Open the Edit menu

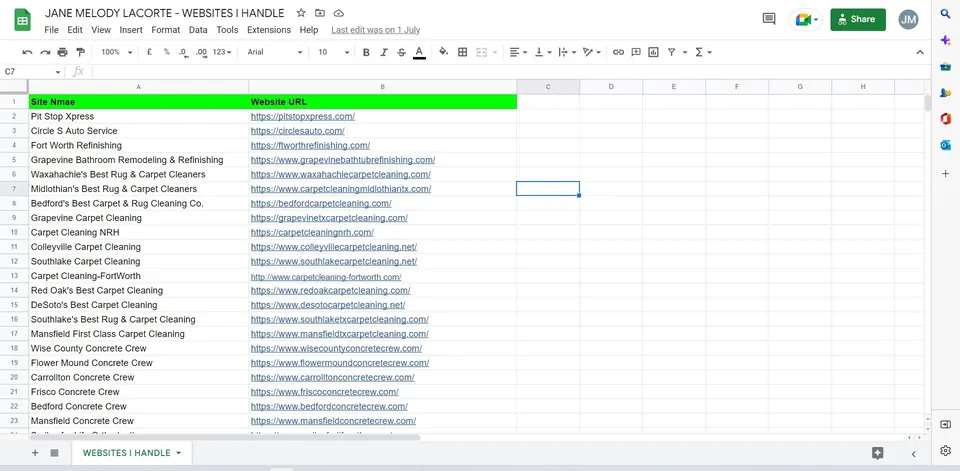click(75, 29)
